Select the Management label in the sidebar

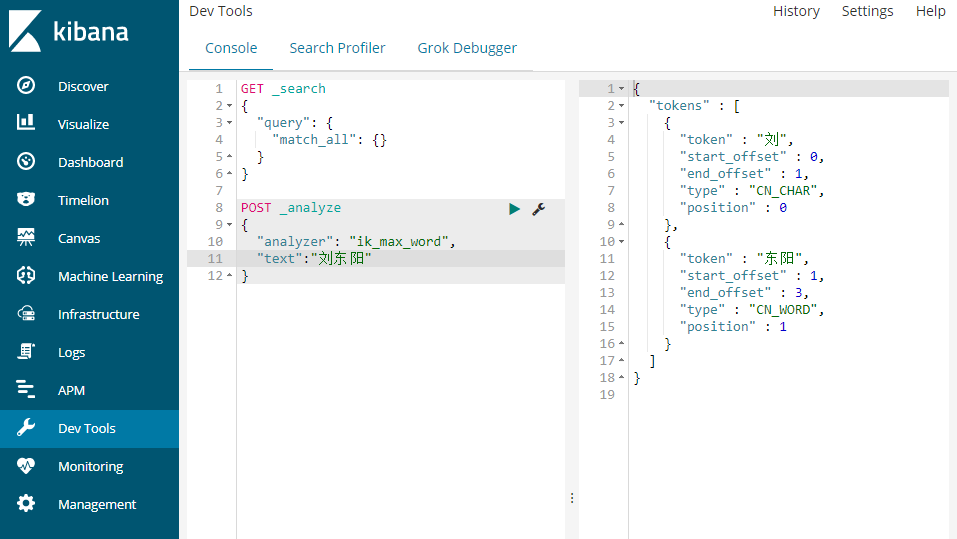[97, 504]
